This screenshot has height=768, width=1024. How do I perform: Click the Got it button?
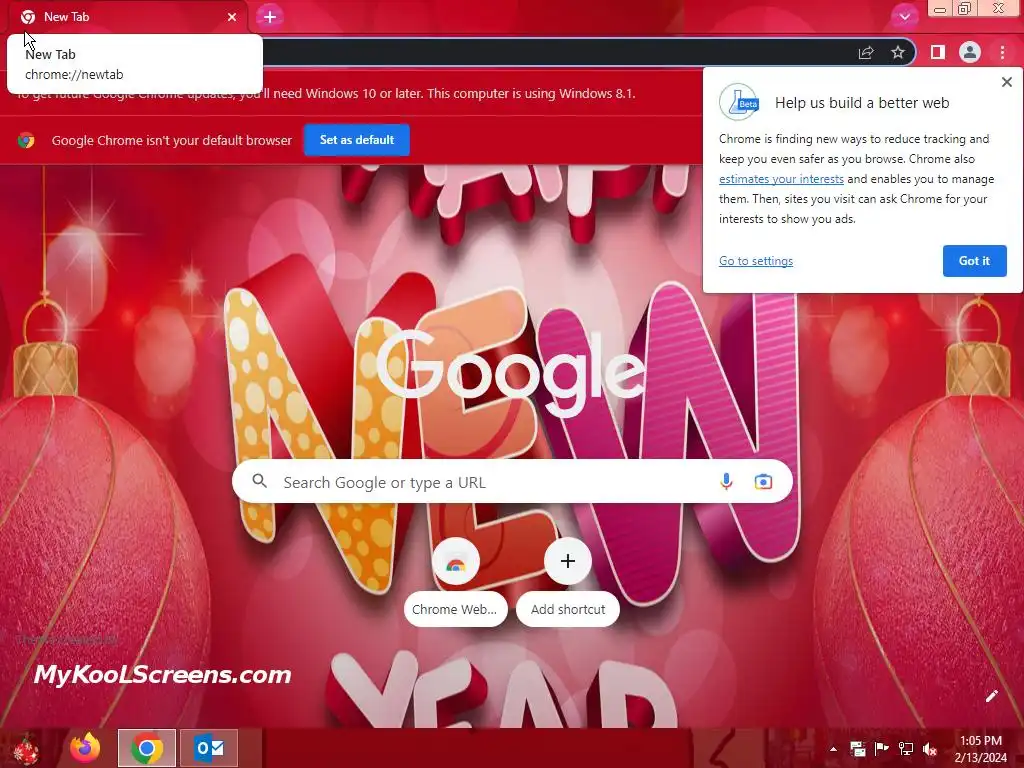(974, 261)
